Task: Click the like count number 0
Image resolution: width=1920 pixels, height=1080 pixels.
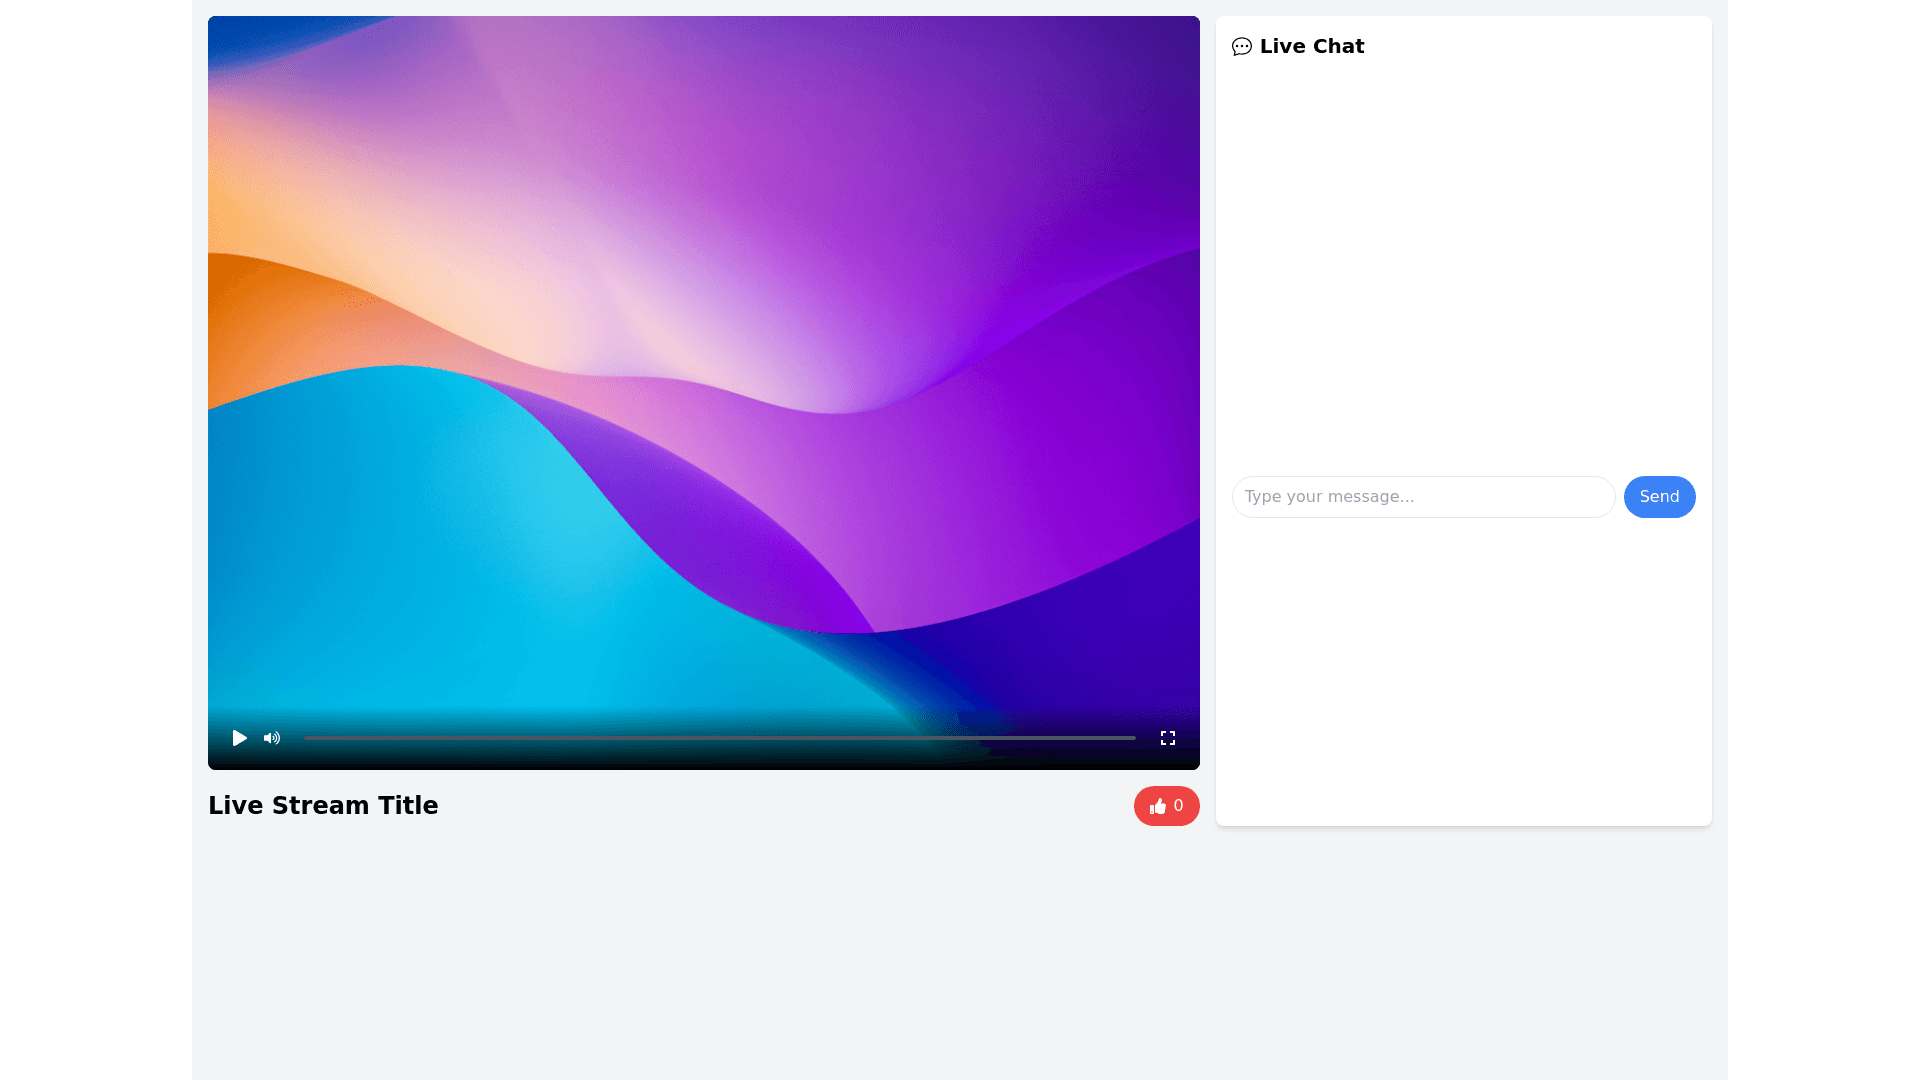Action: 1179,806
